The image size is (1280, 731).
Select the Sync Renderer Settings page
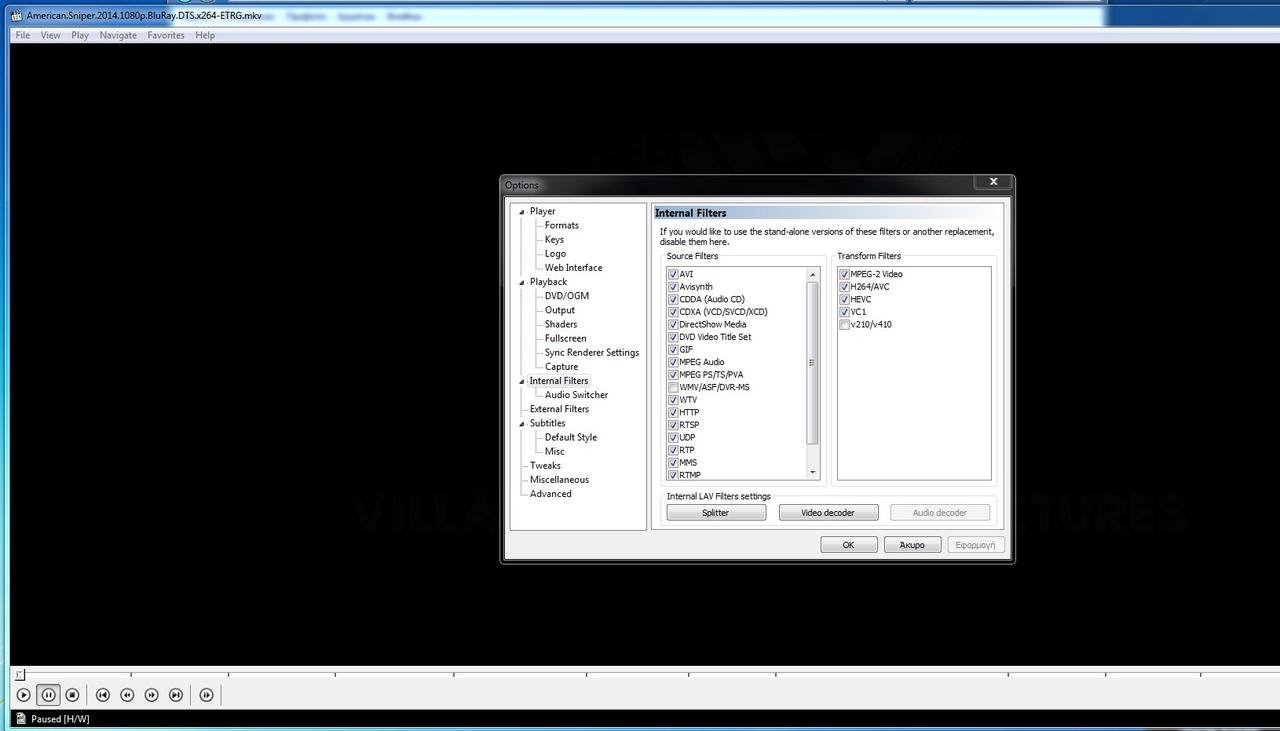click(591, 352)
